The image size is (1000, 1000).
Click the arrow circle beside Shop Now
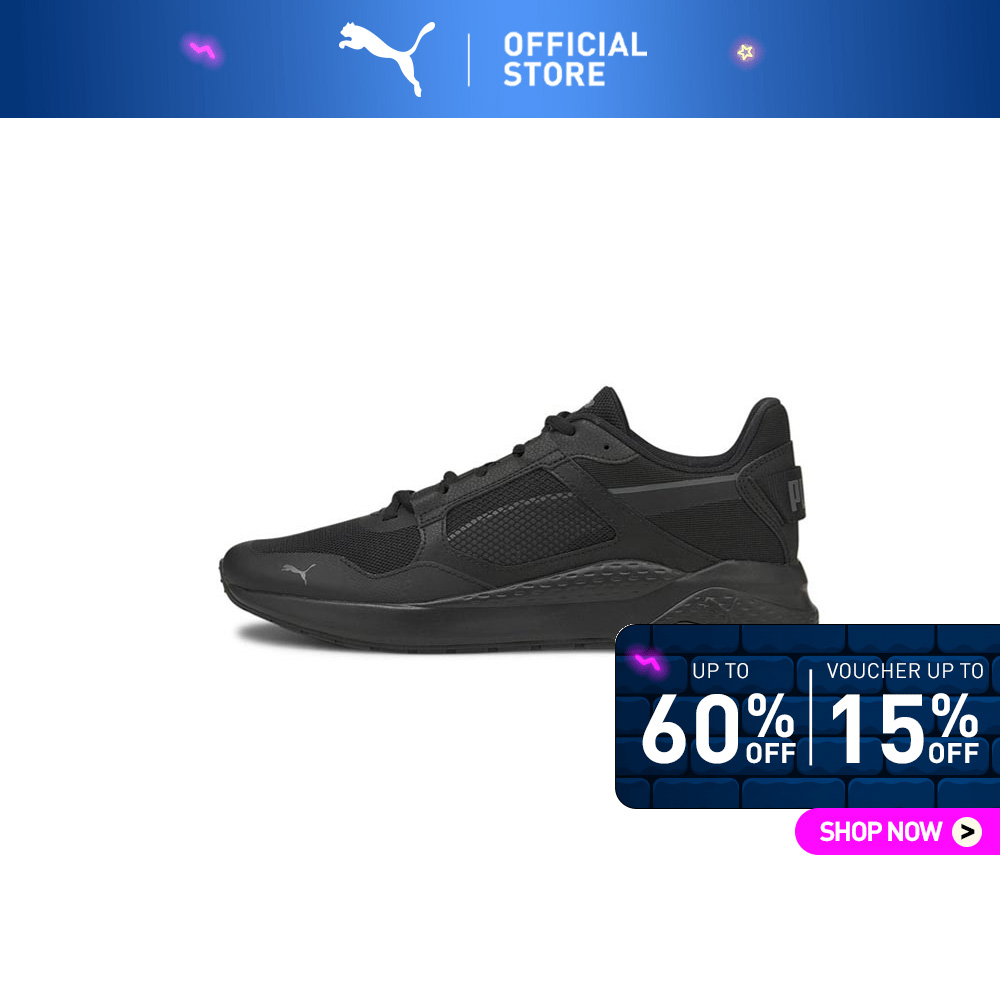[967, 832]
